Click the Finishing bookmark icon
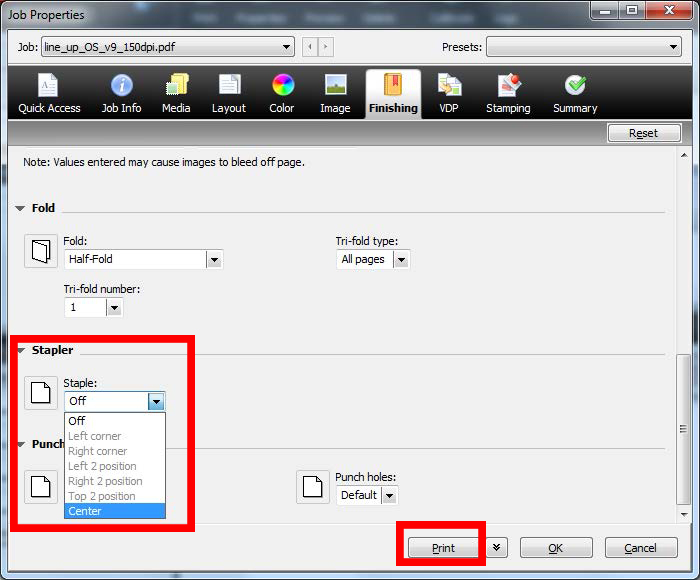This screenshot has width=700, height=580. [393, 84]
